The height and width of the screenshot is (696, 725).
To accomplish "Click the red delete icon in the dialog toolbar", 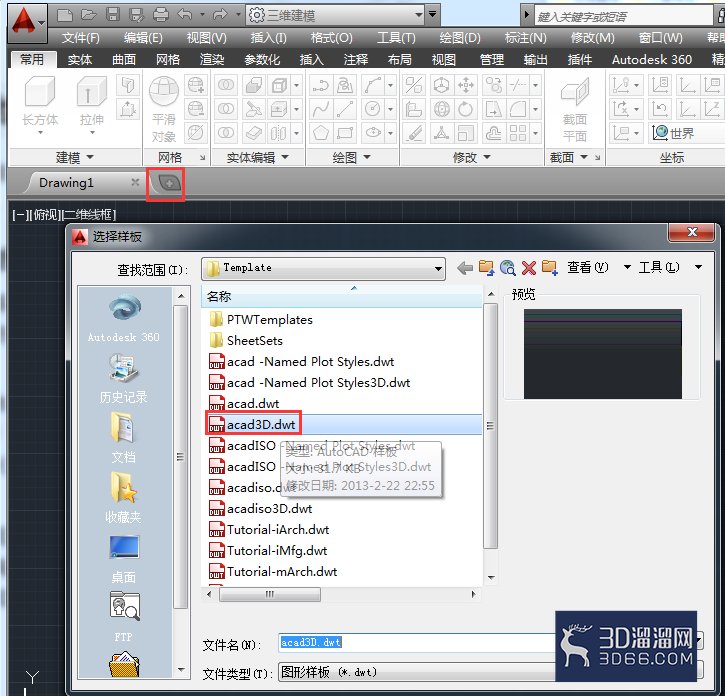I will click(529, 268).
